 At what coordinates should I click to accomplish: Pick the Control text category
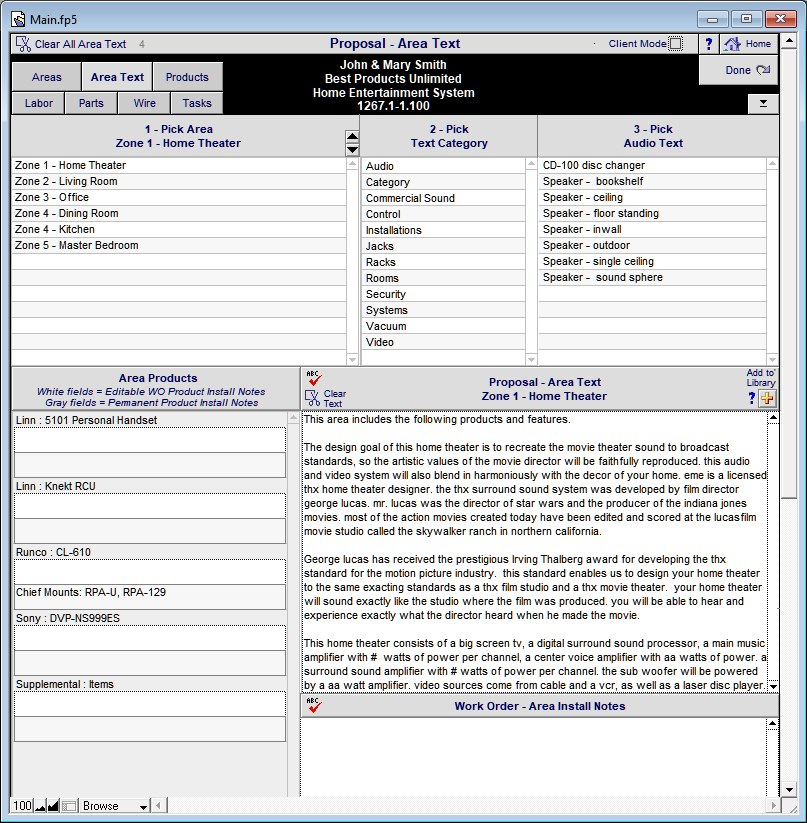coord(443,214)
